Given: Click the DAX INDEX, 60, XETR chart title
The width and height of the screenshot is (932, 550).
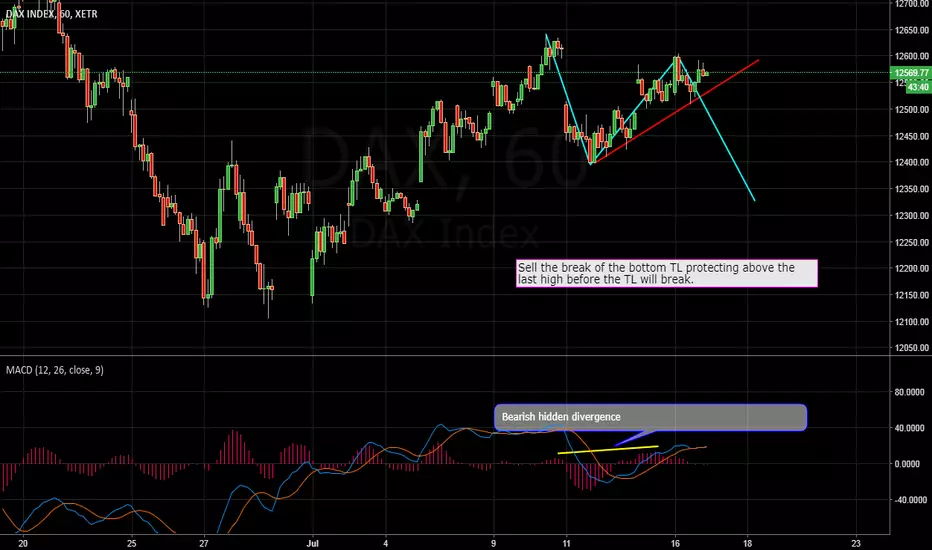Looking at the screenshot, I should (52, 14).
